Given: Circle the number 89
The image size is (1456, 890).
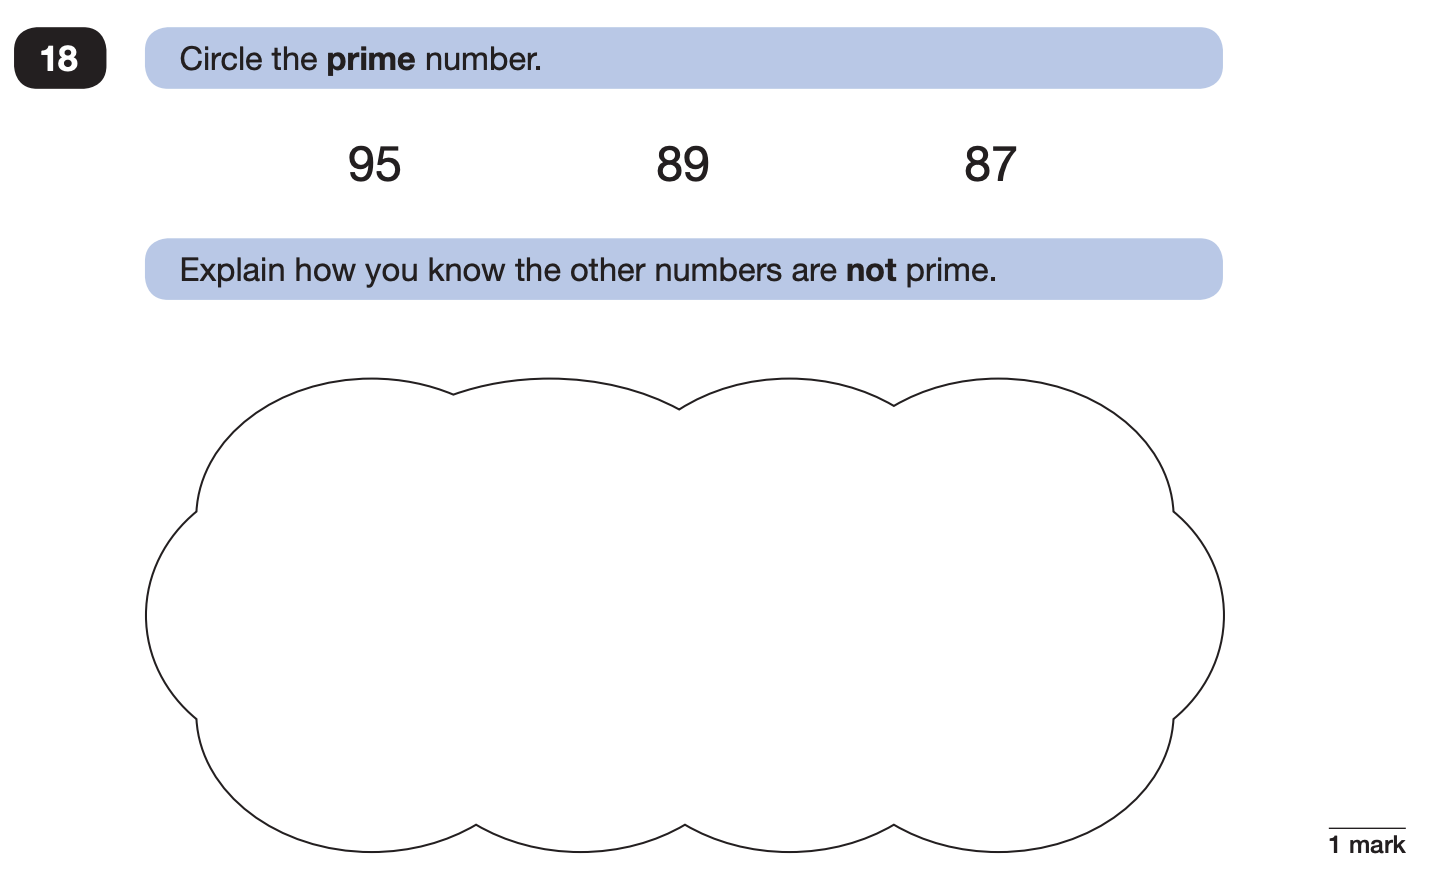Looking at the screenshot, I should [683, 164].
